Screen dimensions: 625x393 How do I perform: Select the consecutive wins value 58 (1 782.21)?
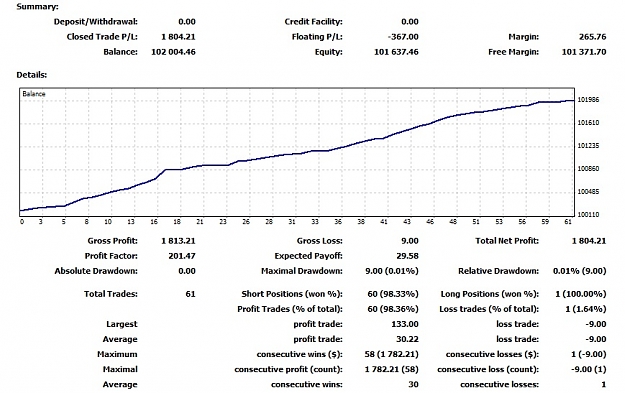pos(391,355)
